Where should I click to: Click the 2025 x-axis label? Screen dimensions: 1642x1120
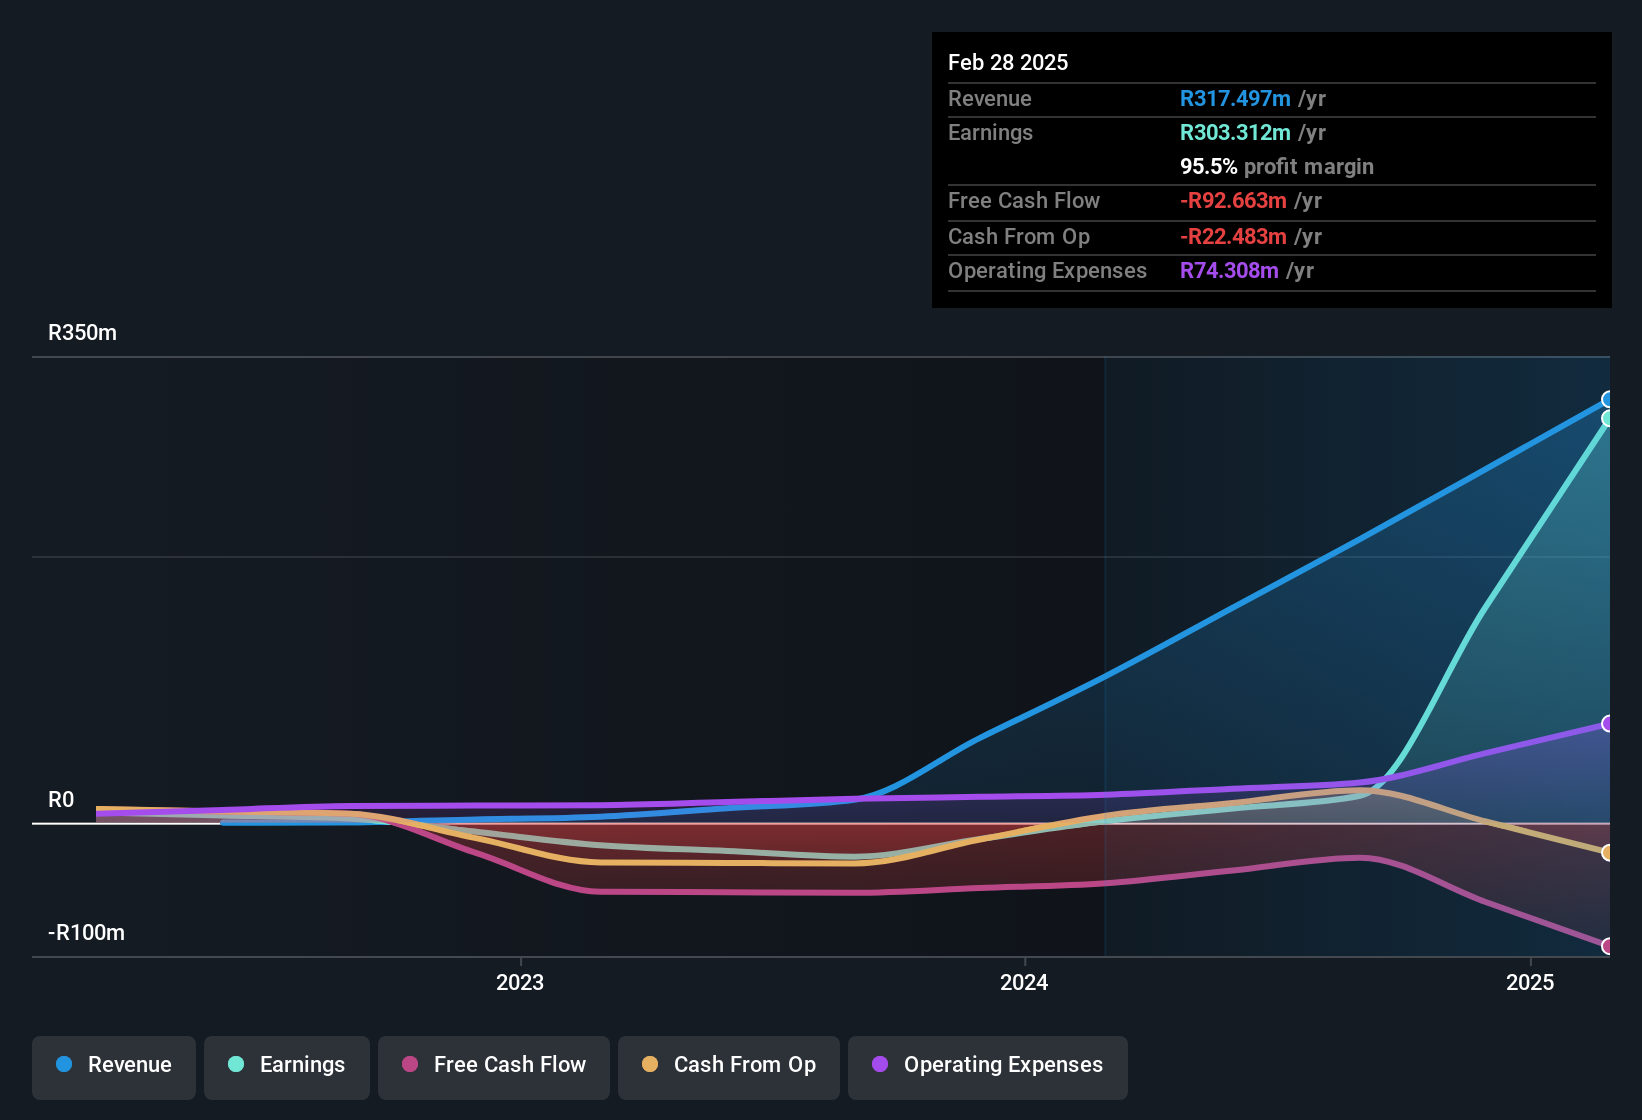click(x=1530, y=982)
